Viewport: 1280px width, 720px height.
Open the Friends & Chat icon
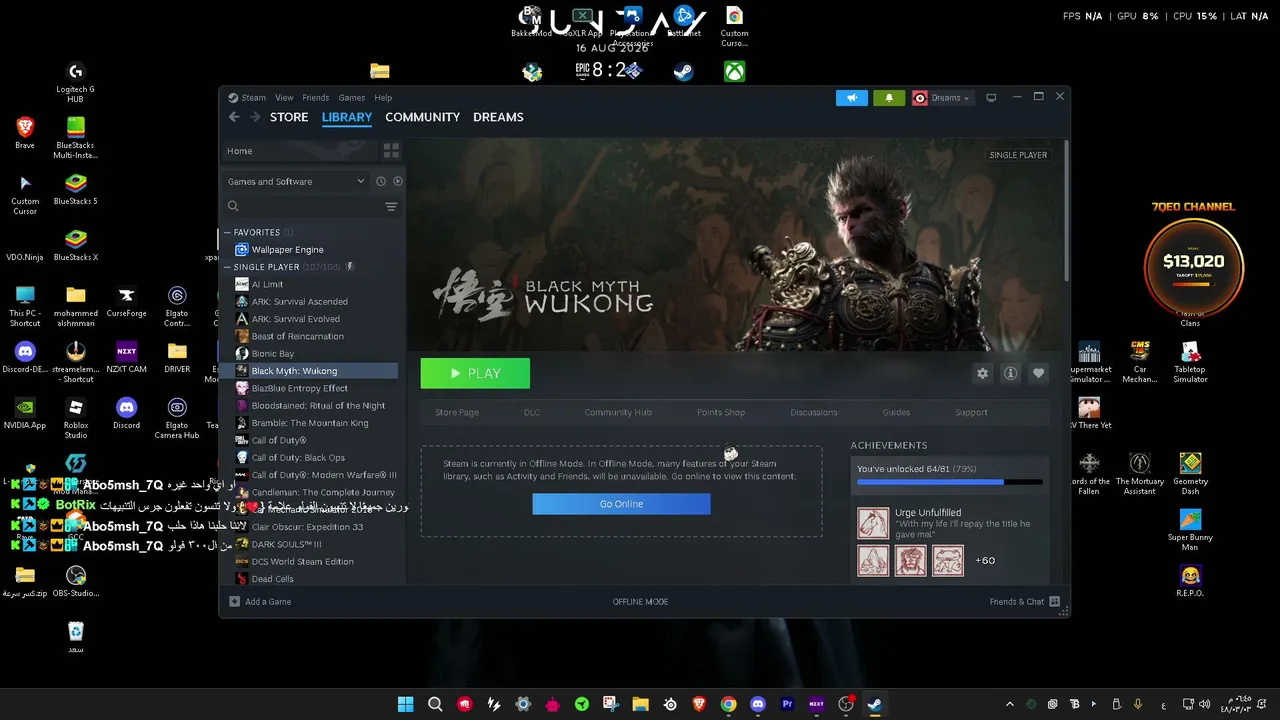pos(1054,602)
